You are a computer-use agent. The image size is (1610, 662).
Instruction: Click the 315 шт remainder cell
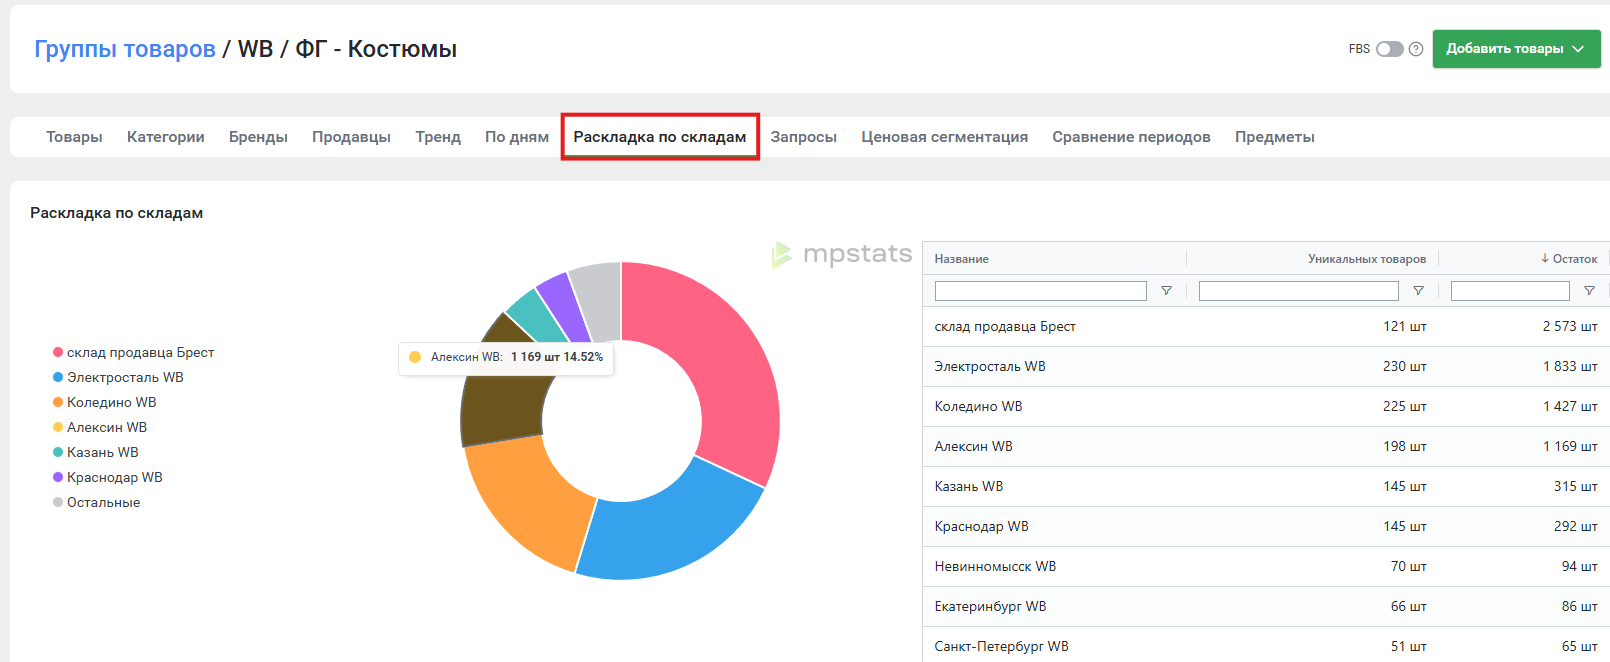click(1576, 486)
